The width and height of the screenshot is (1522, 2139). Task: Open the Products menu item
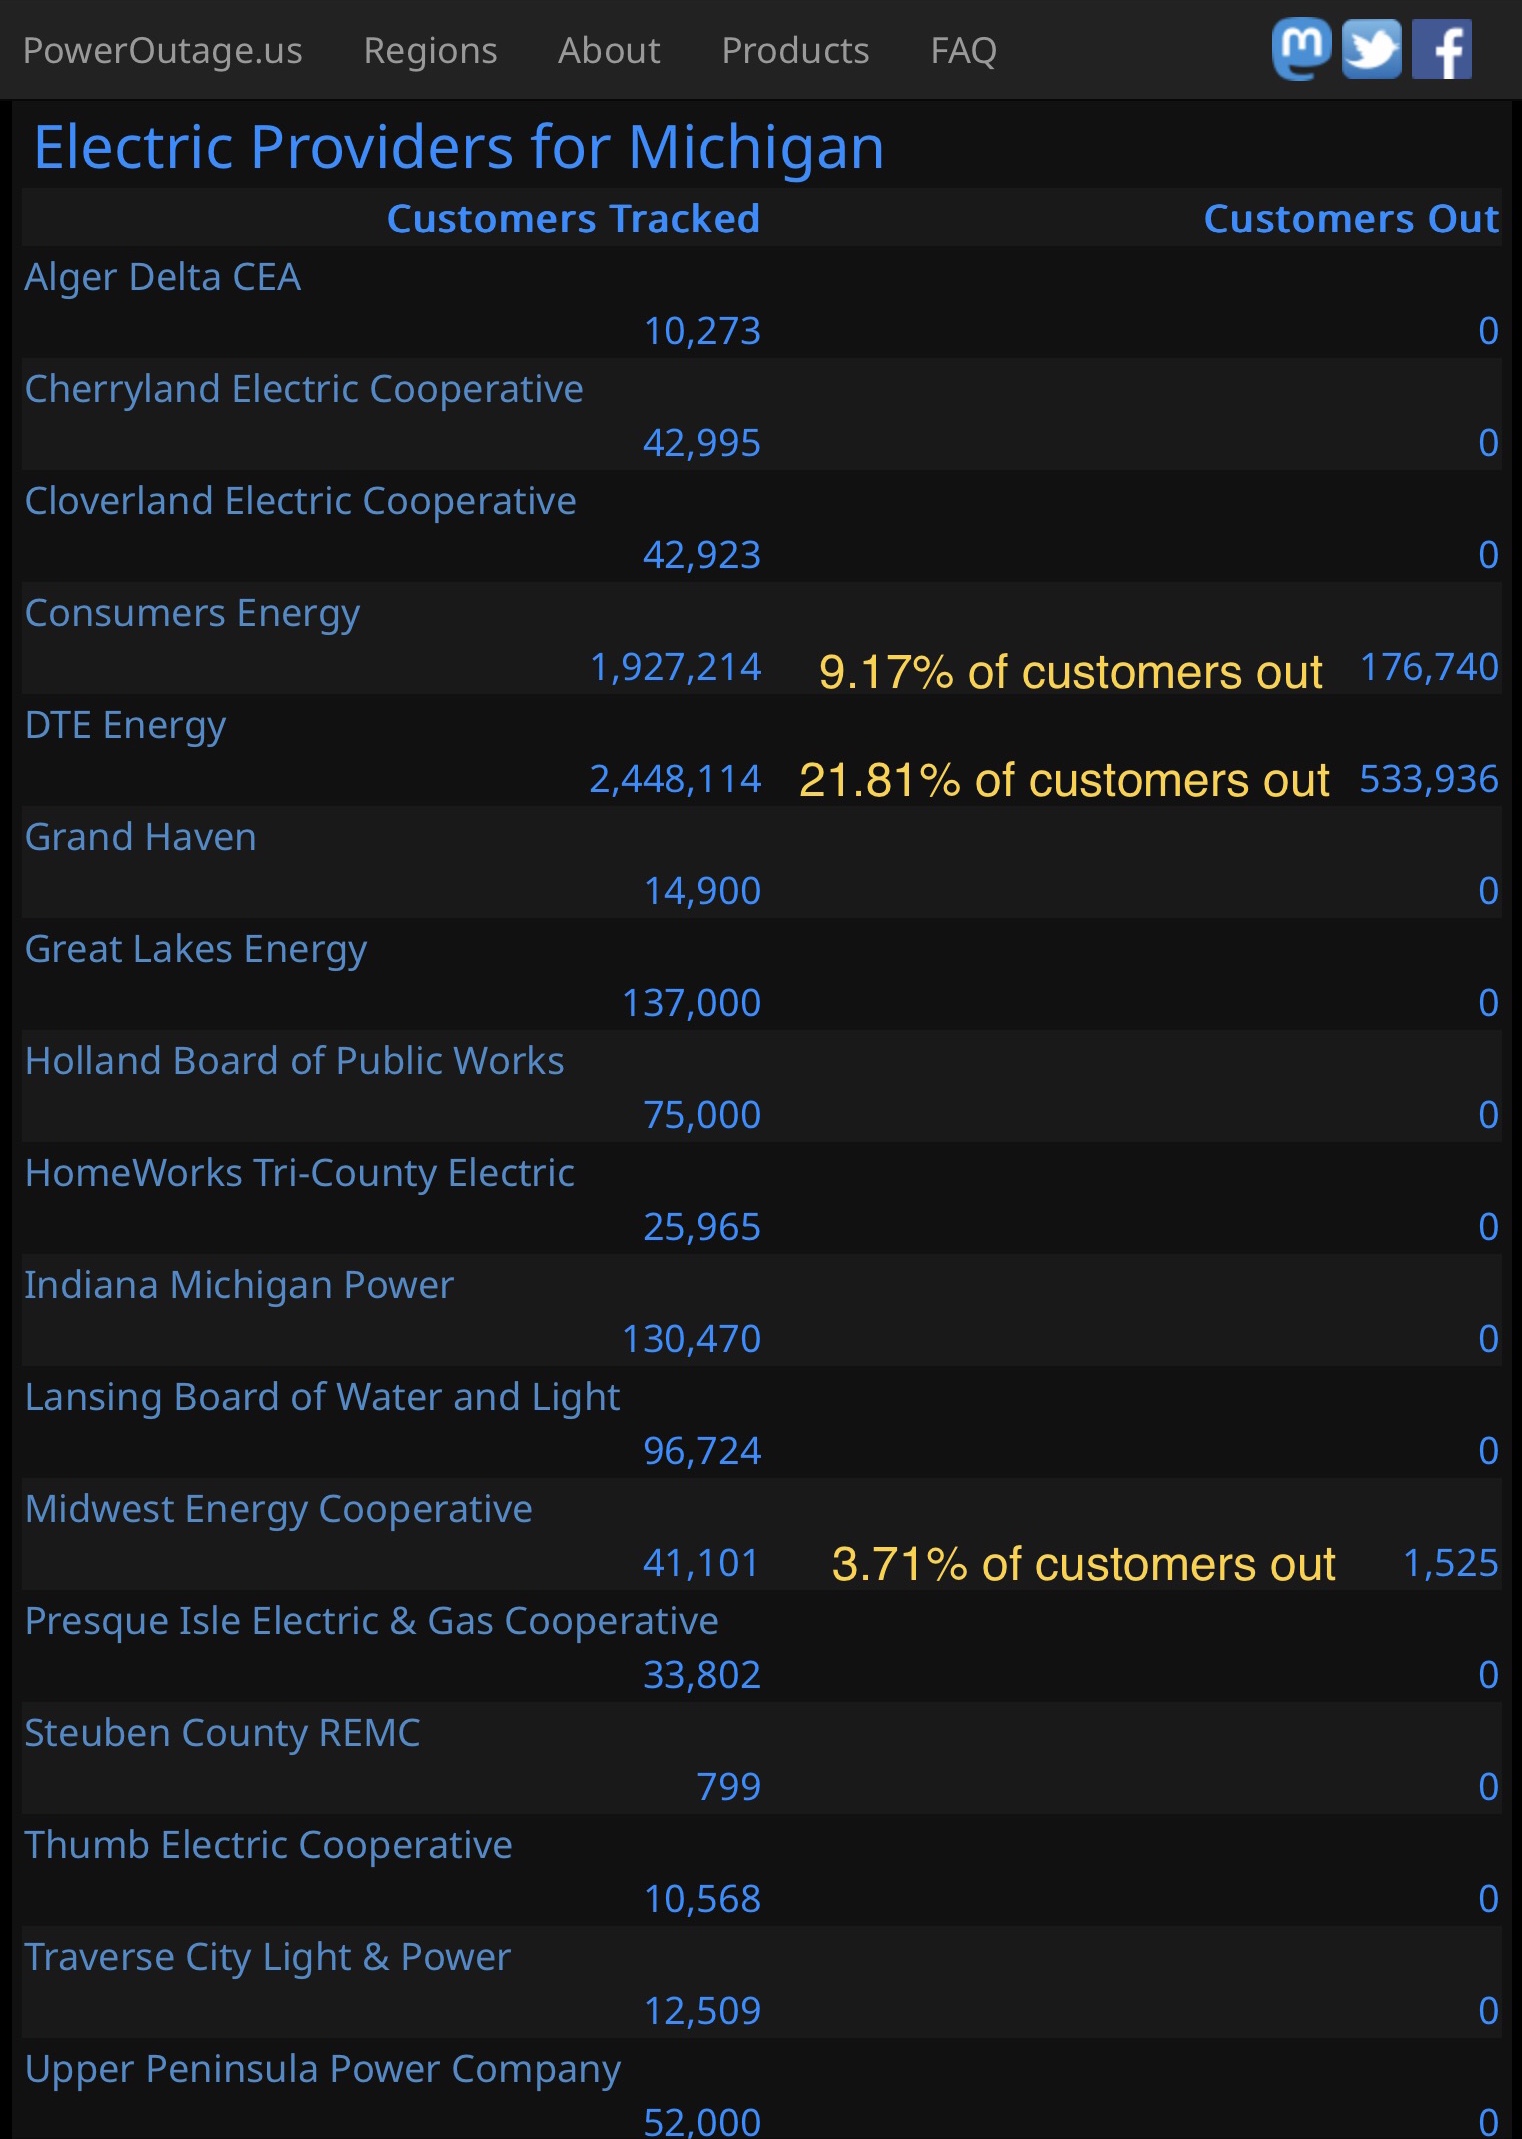pyautogui.click(x=795, y=51)
